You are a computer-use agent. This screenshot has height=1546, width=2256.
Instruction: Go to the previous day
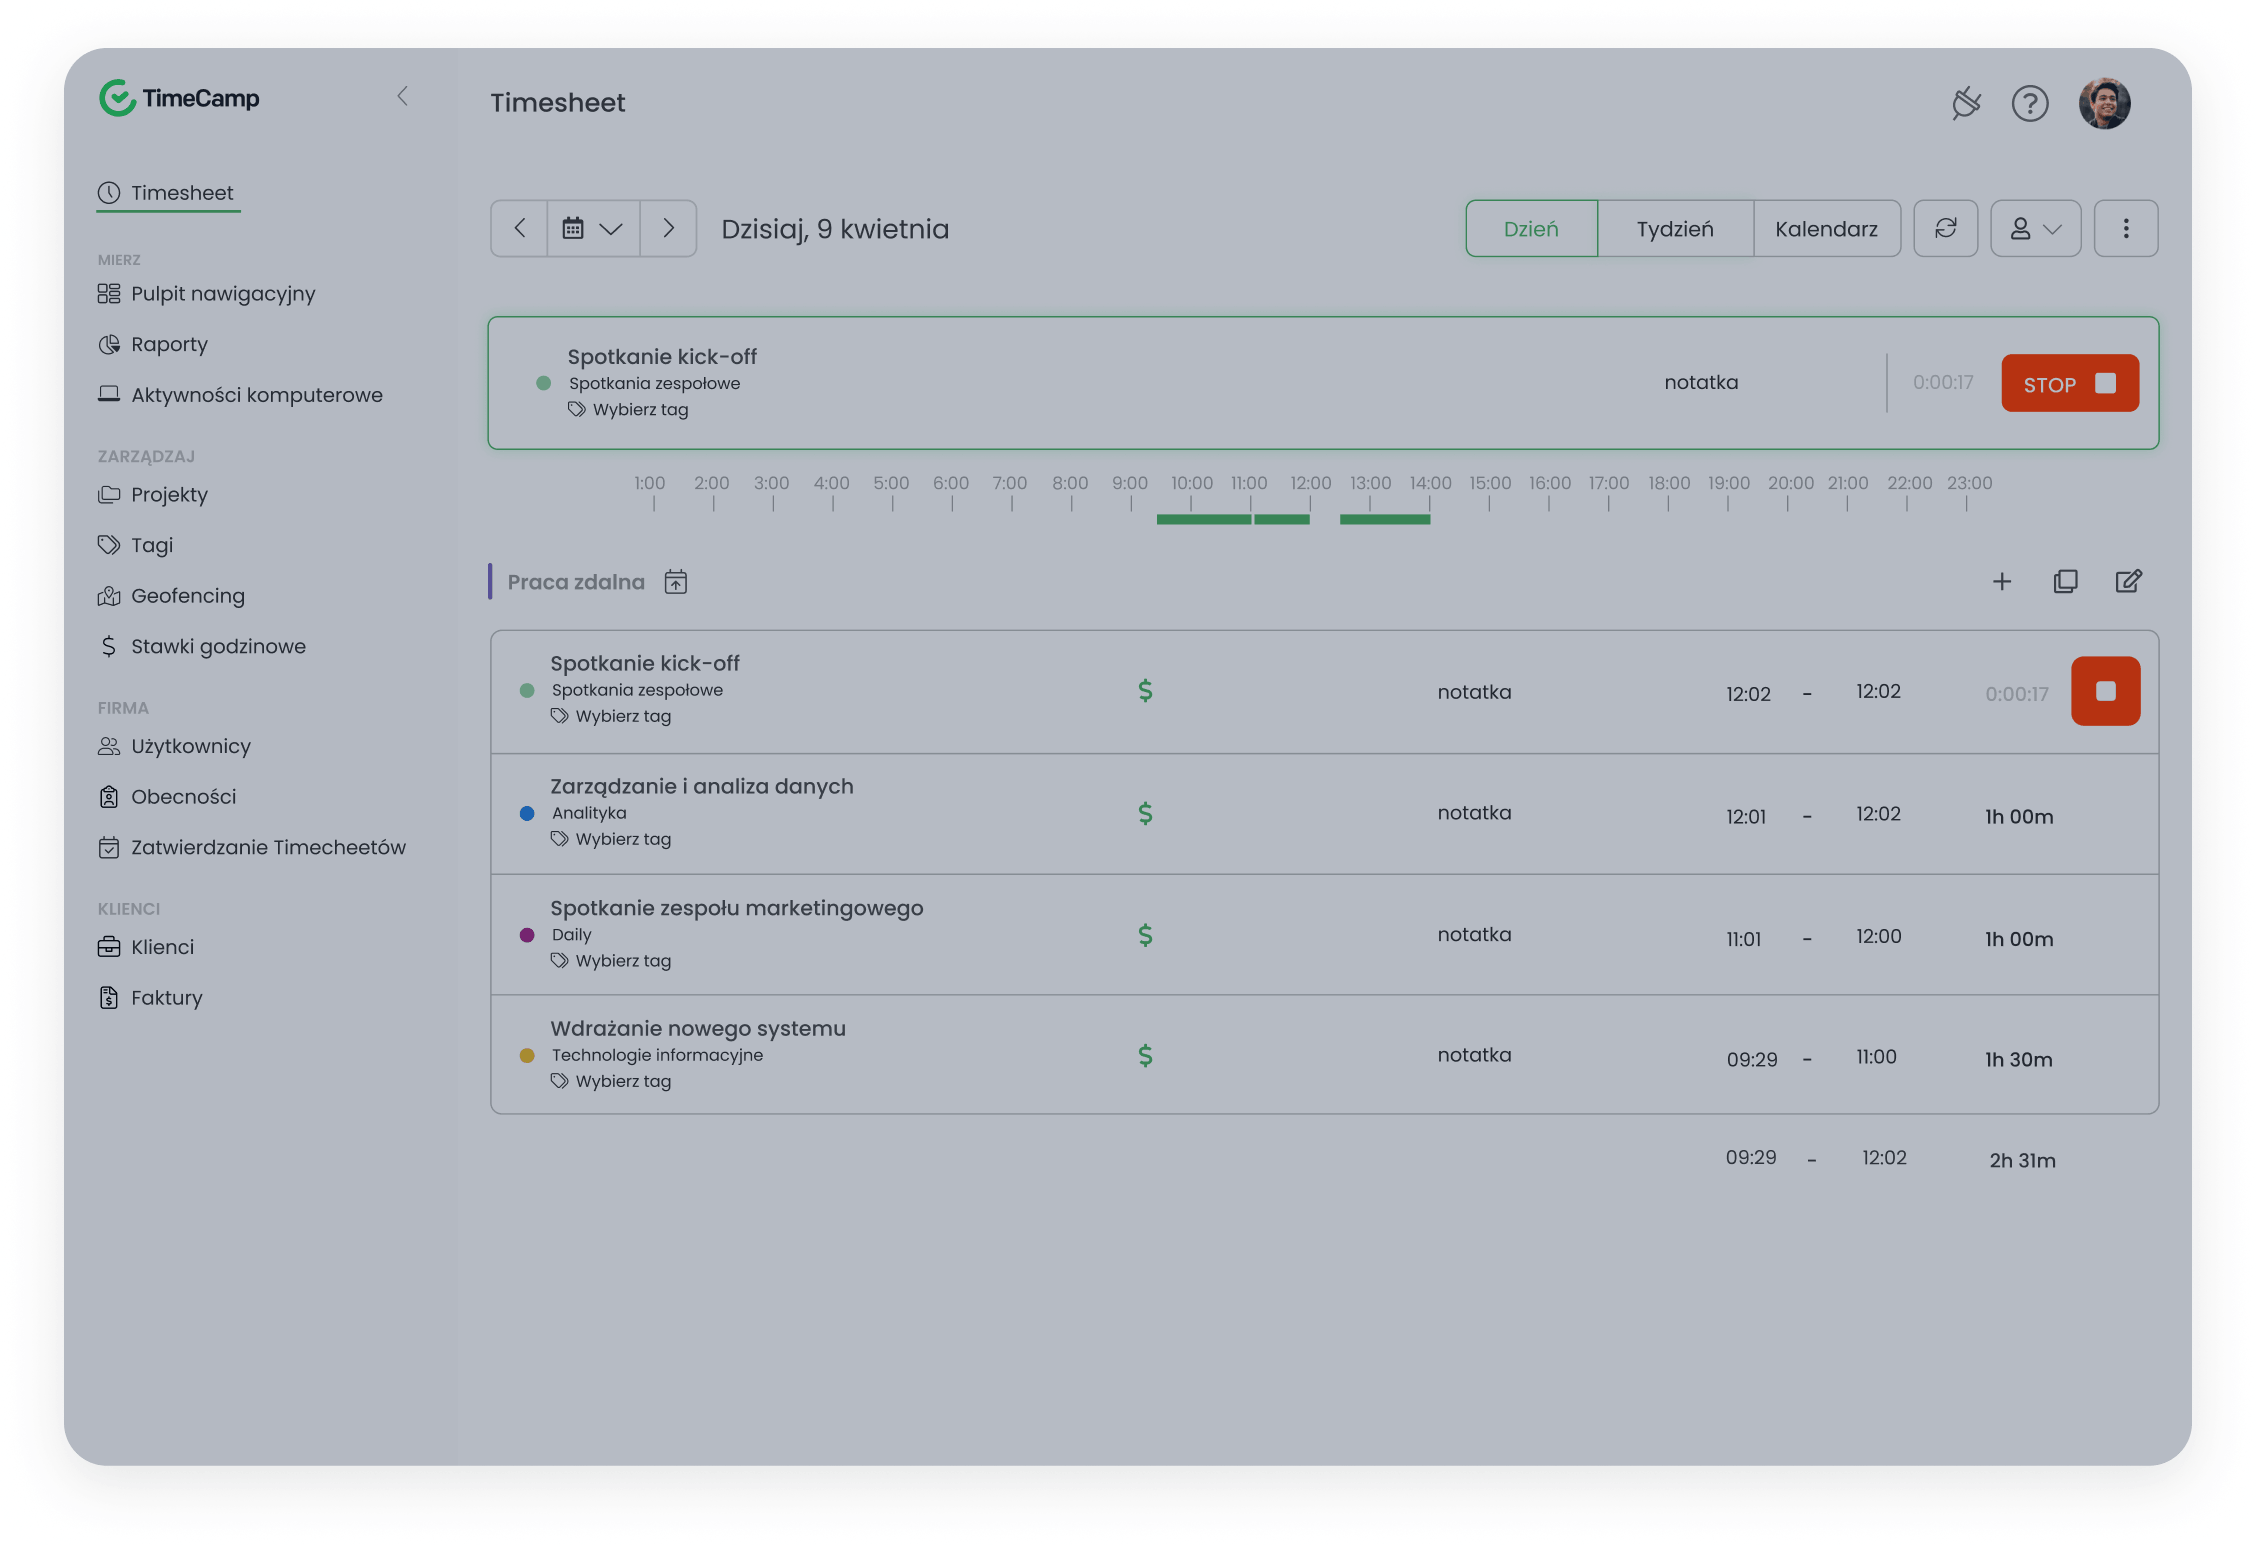tap(519, 229)
